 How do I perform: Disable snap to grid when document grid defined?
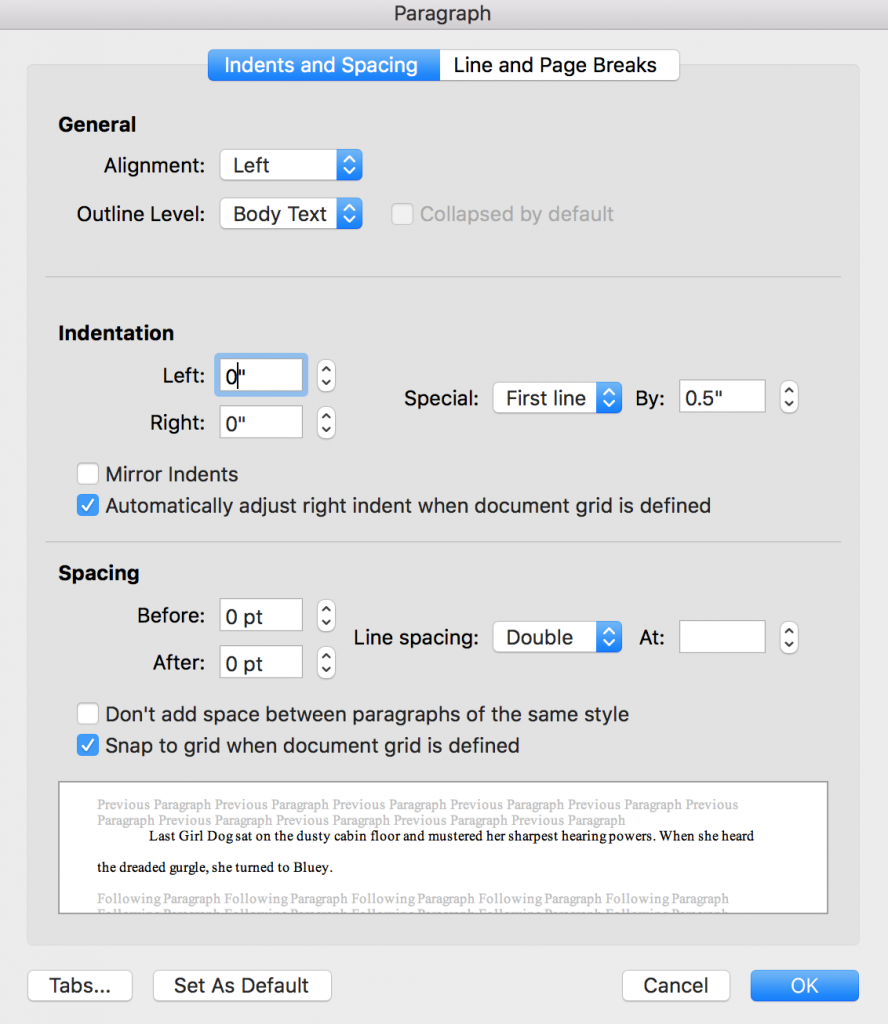pos(88,745)
